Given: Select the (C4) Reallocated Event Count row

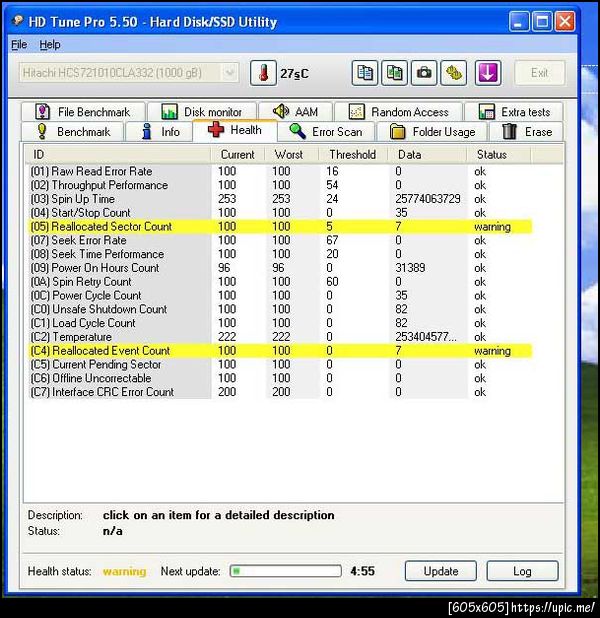Looking at the screenshot, I should click(x=280, y=351).
